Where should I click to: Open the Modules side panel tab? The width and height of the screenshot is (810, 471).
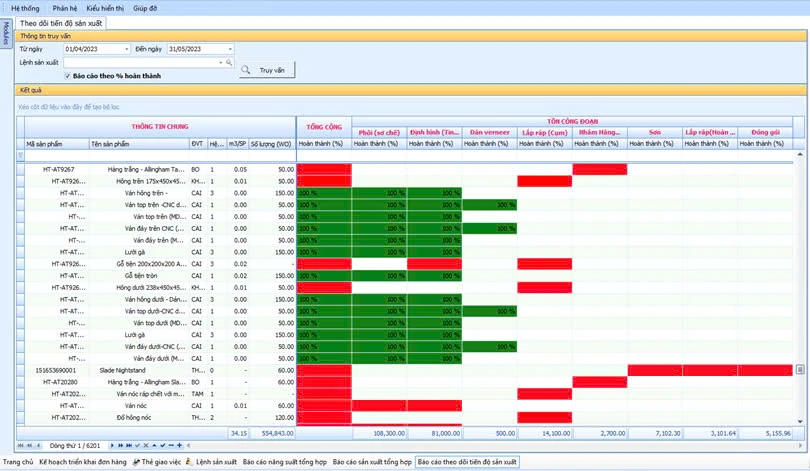6,33
